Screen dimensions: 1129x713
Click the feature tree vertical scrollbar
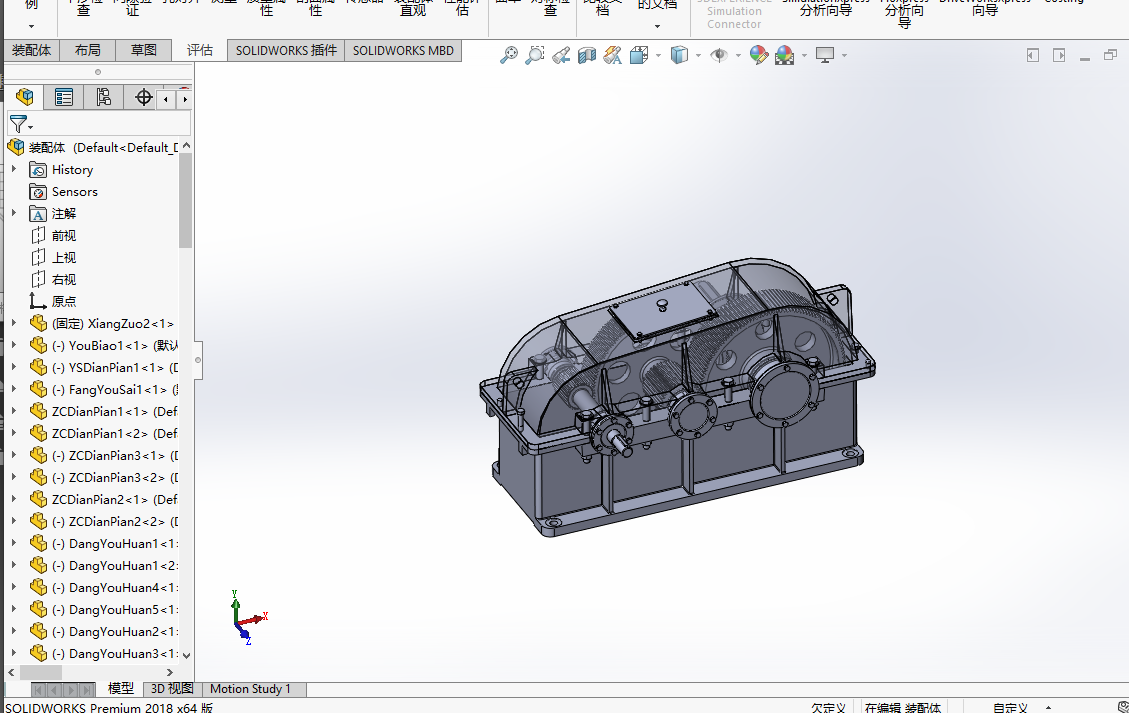click(x=186, y=201)
